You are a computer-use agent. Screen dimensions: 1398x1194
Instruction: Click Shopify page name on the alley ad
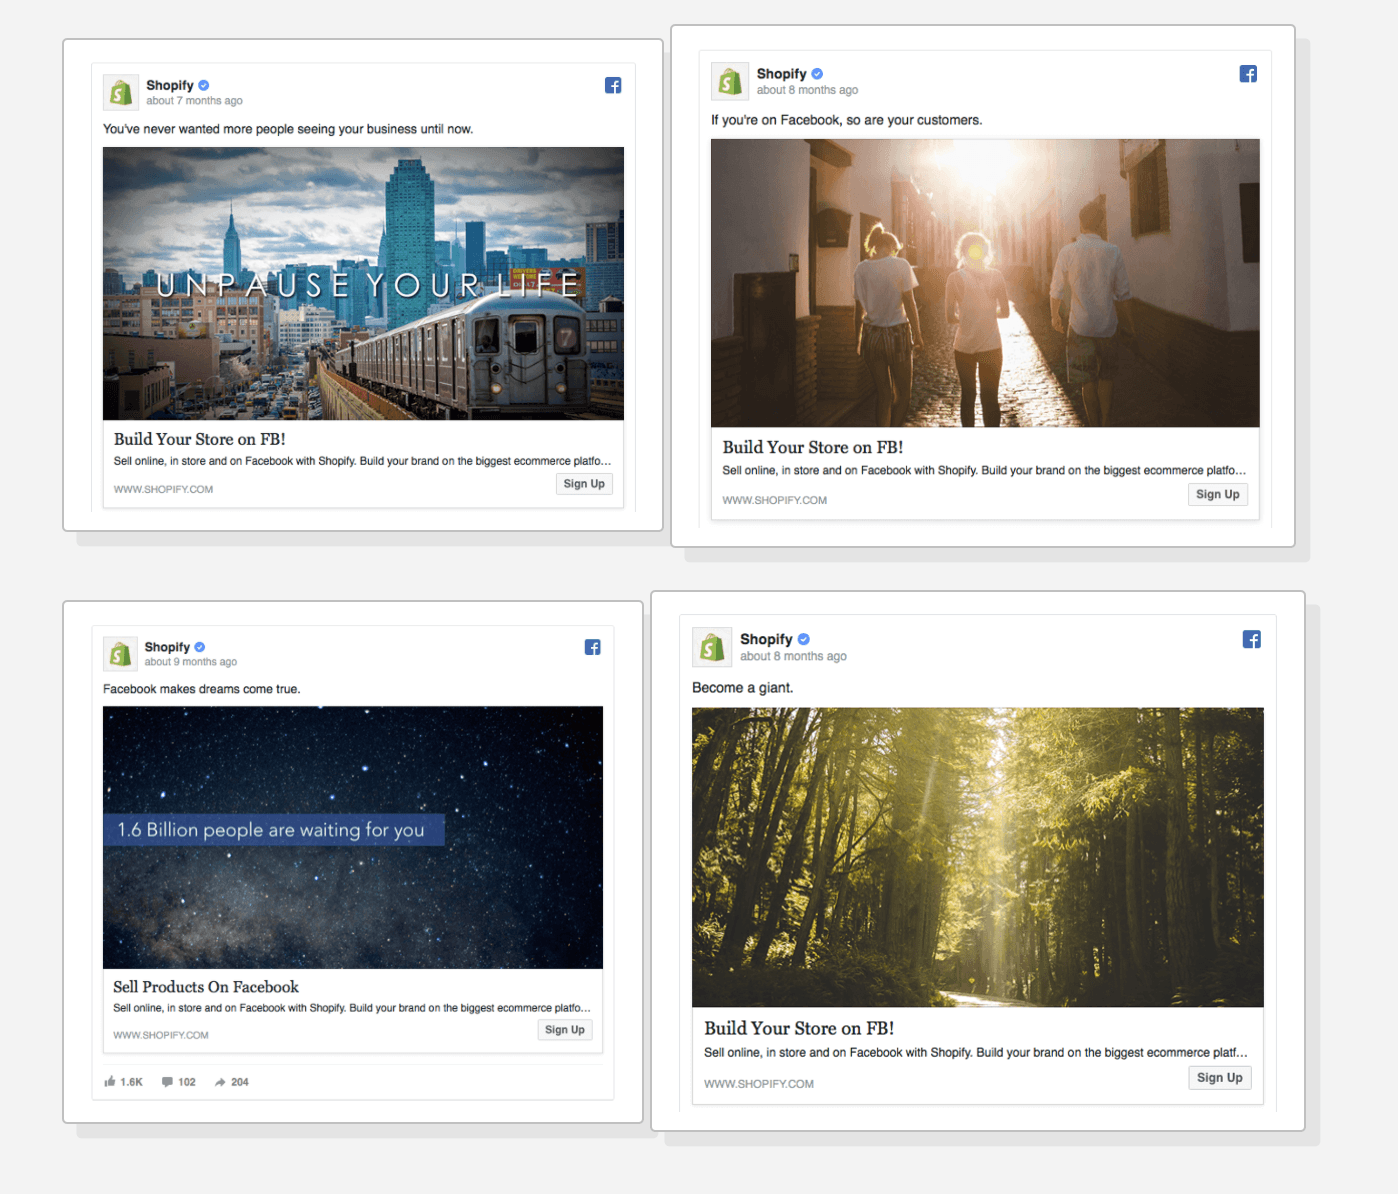782,74
